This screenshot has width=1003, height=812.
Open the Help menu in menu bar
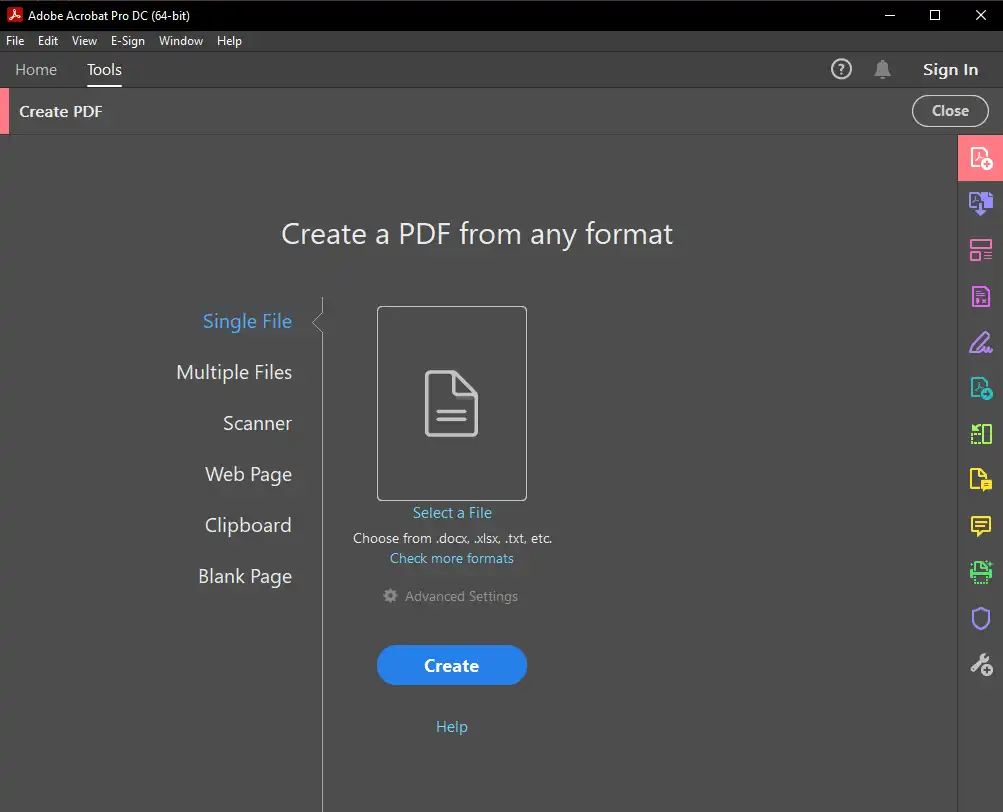pyautogui.click(x=229, y=41)
